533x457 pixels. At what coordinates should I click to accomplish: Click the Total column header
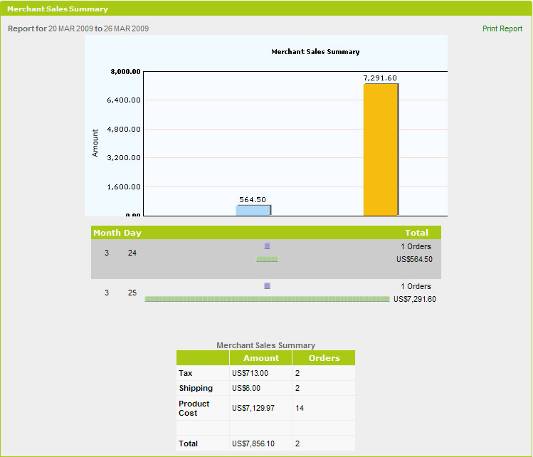click(416, 233)
